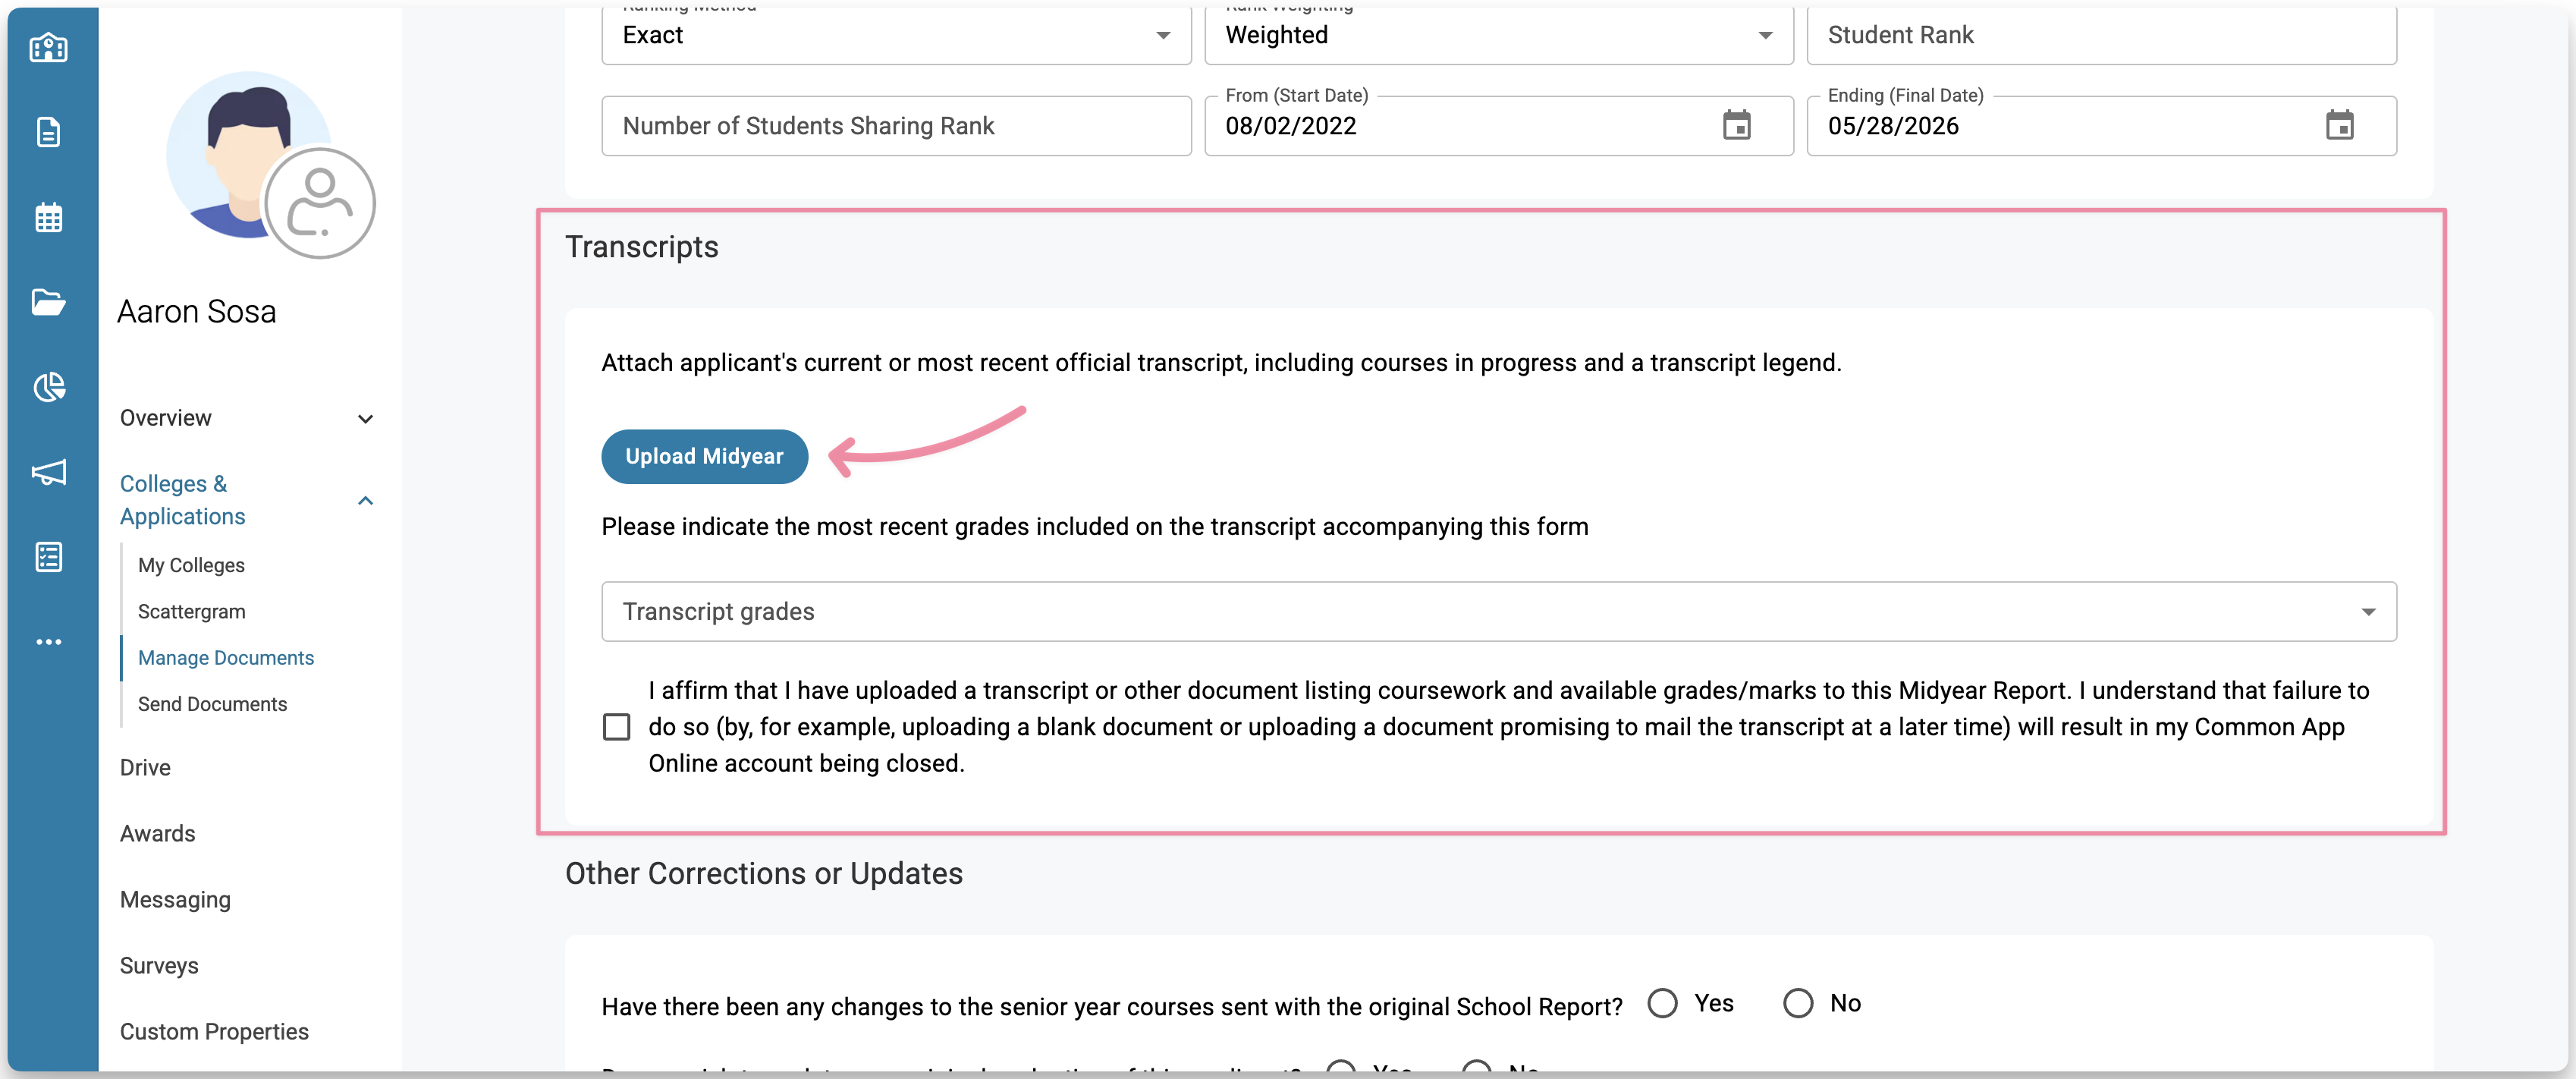The image size is (2576, 1079).
Task: Click the Number of Students Sharing Rank field
Action: (895, 126)
